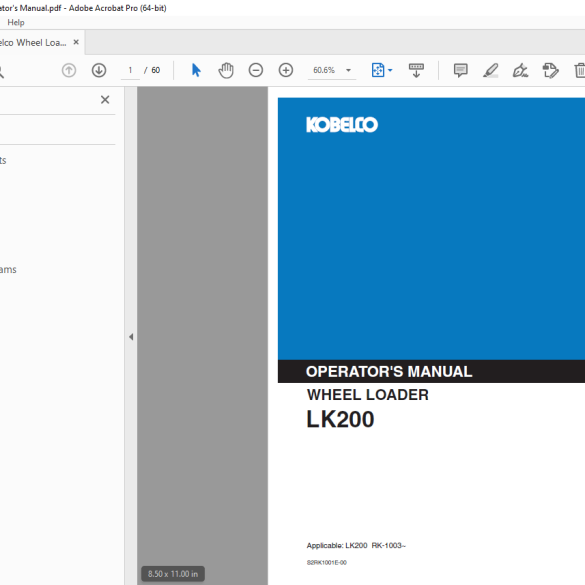Viewport: 585px width, 585px height.
Task: Go to next page with down arrow
Action: pyautogui.click(x=99, y=70)
